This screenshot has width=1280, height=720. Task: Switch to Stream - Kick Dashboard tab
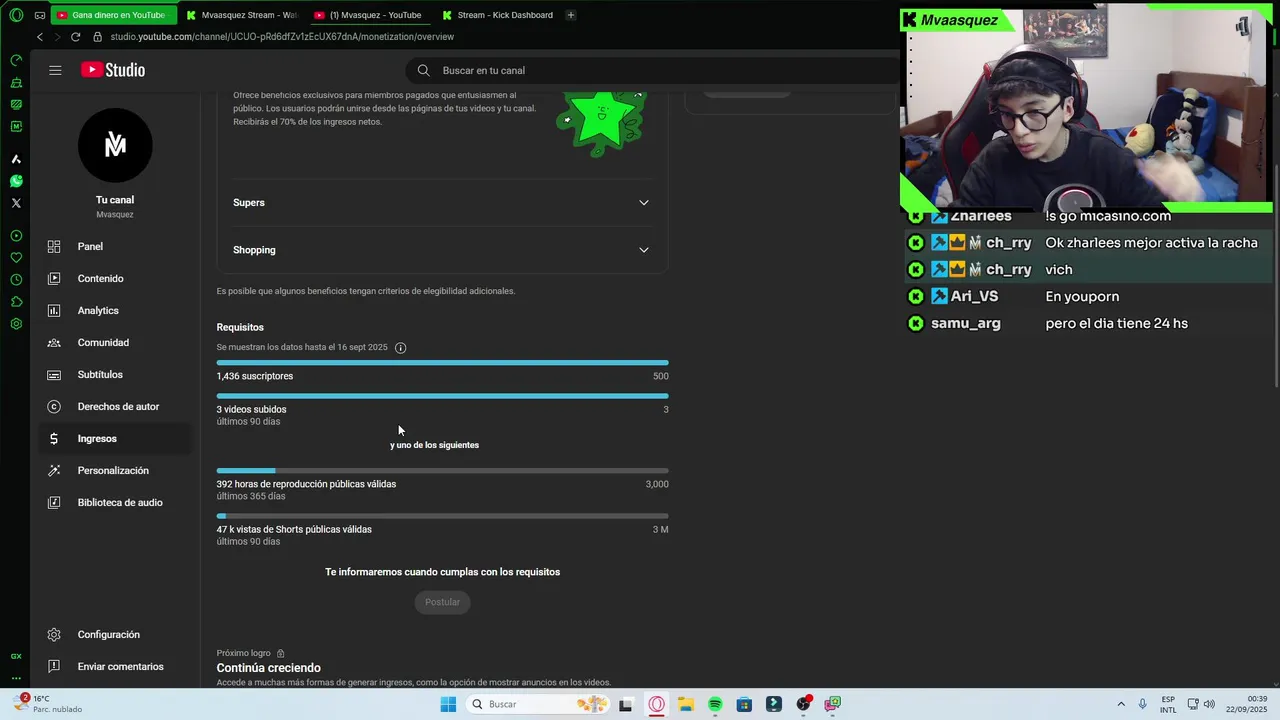(x=498, y=15)
